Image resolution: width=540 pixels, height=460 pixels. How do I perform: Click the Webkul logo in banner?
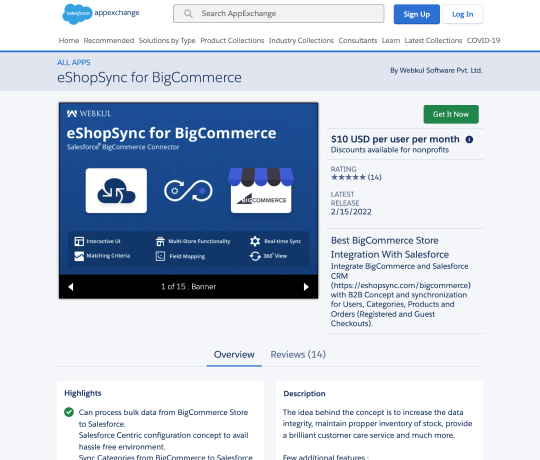pyautogui.click(x=89, y=114)
